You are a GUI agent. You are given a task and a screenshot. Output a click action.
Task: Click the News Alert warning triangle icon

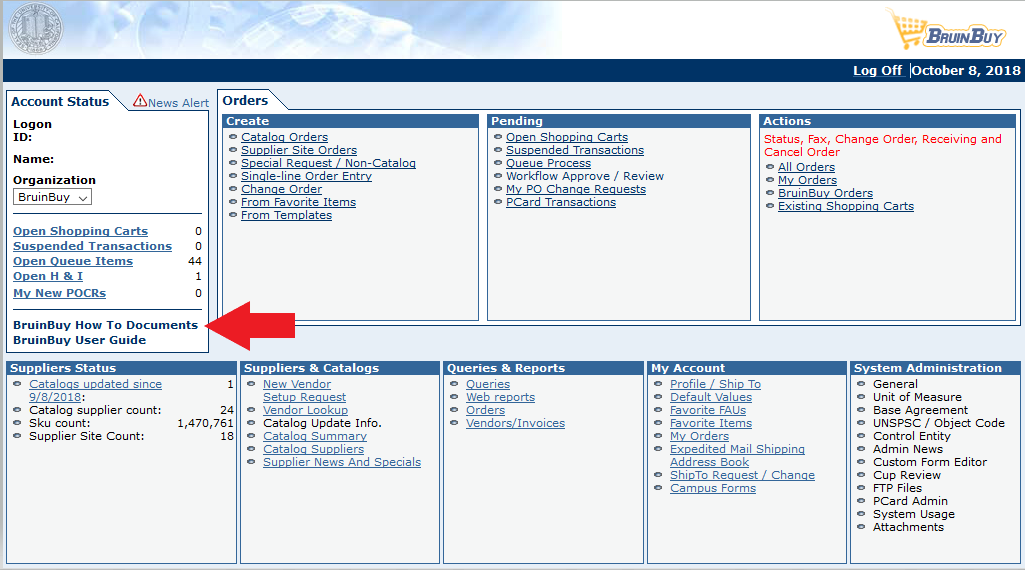(x=140, y=101)
